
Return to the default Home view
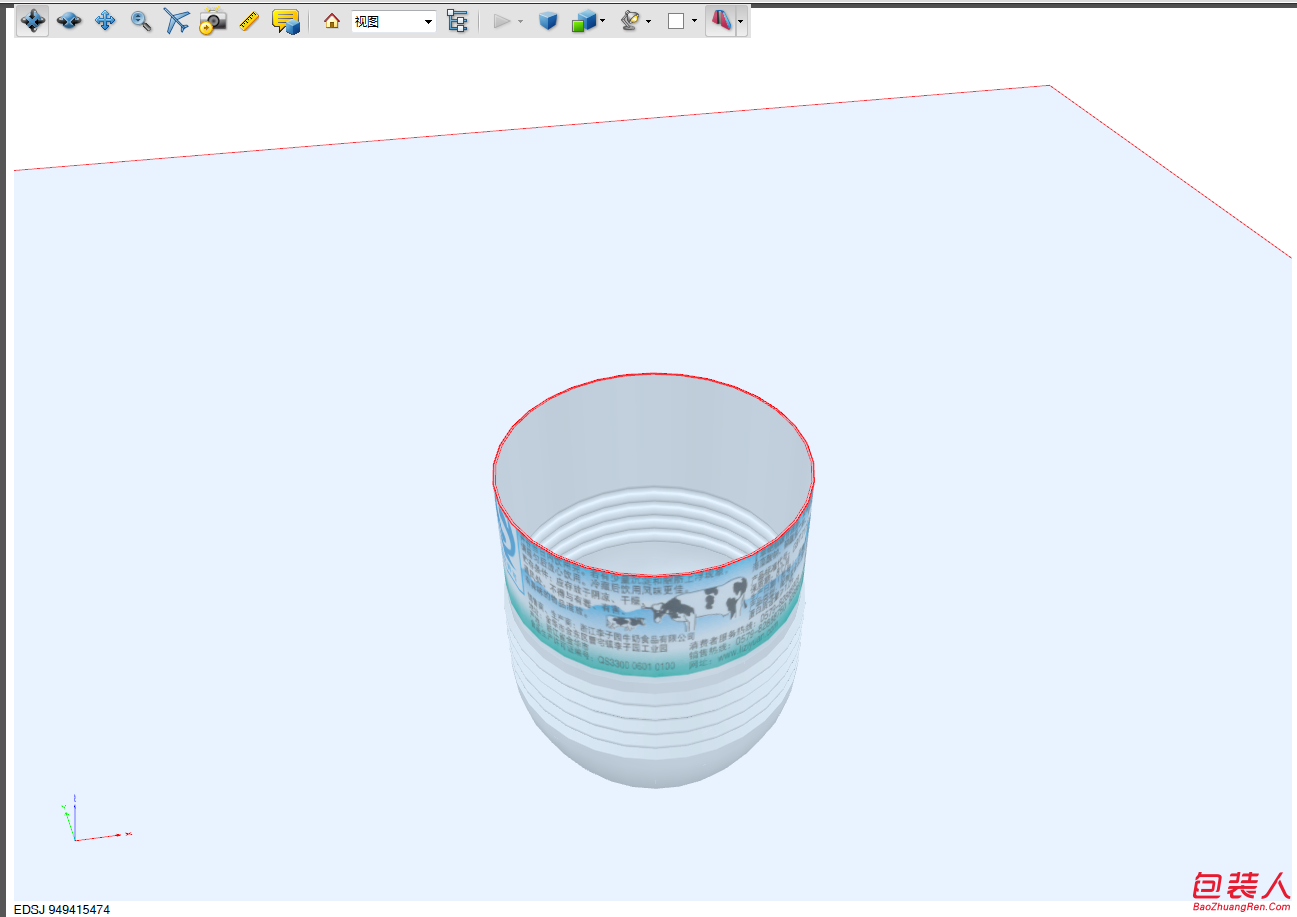(332, 21)
